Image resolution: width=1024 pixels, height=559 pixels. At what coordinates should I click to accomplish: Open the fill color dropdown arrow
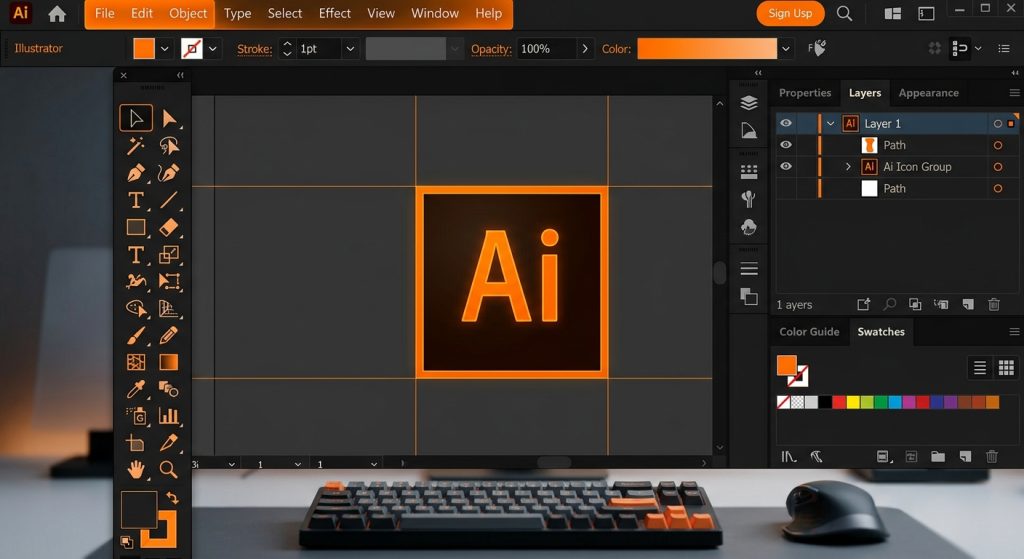click(x=165, y=48)
